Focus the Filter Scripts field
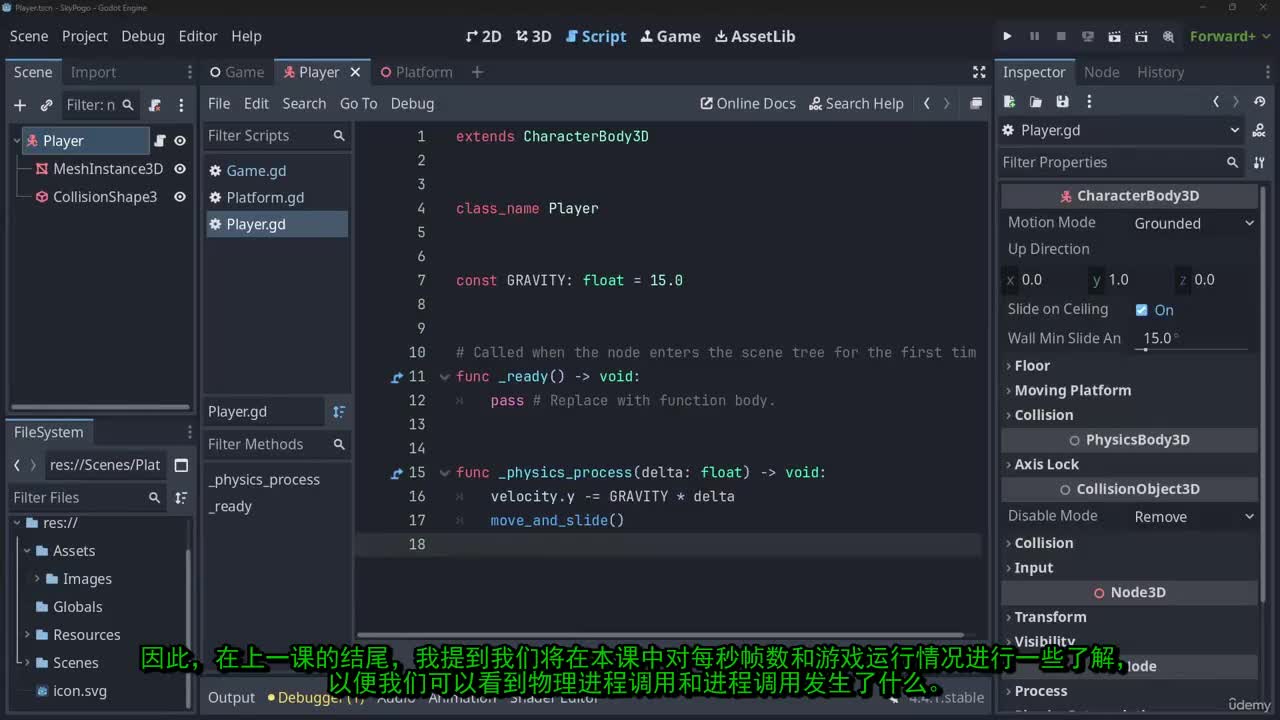The width and height of the screenshot is (1280, 720). point(277,136)
